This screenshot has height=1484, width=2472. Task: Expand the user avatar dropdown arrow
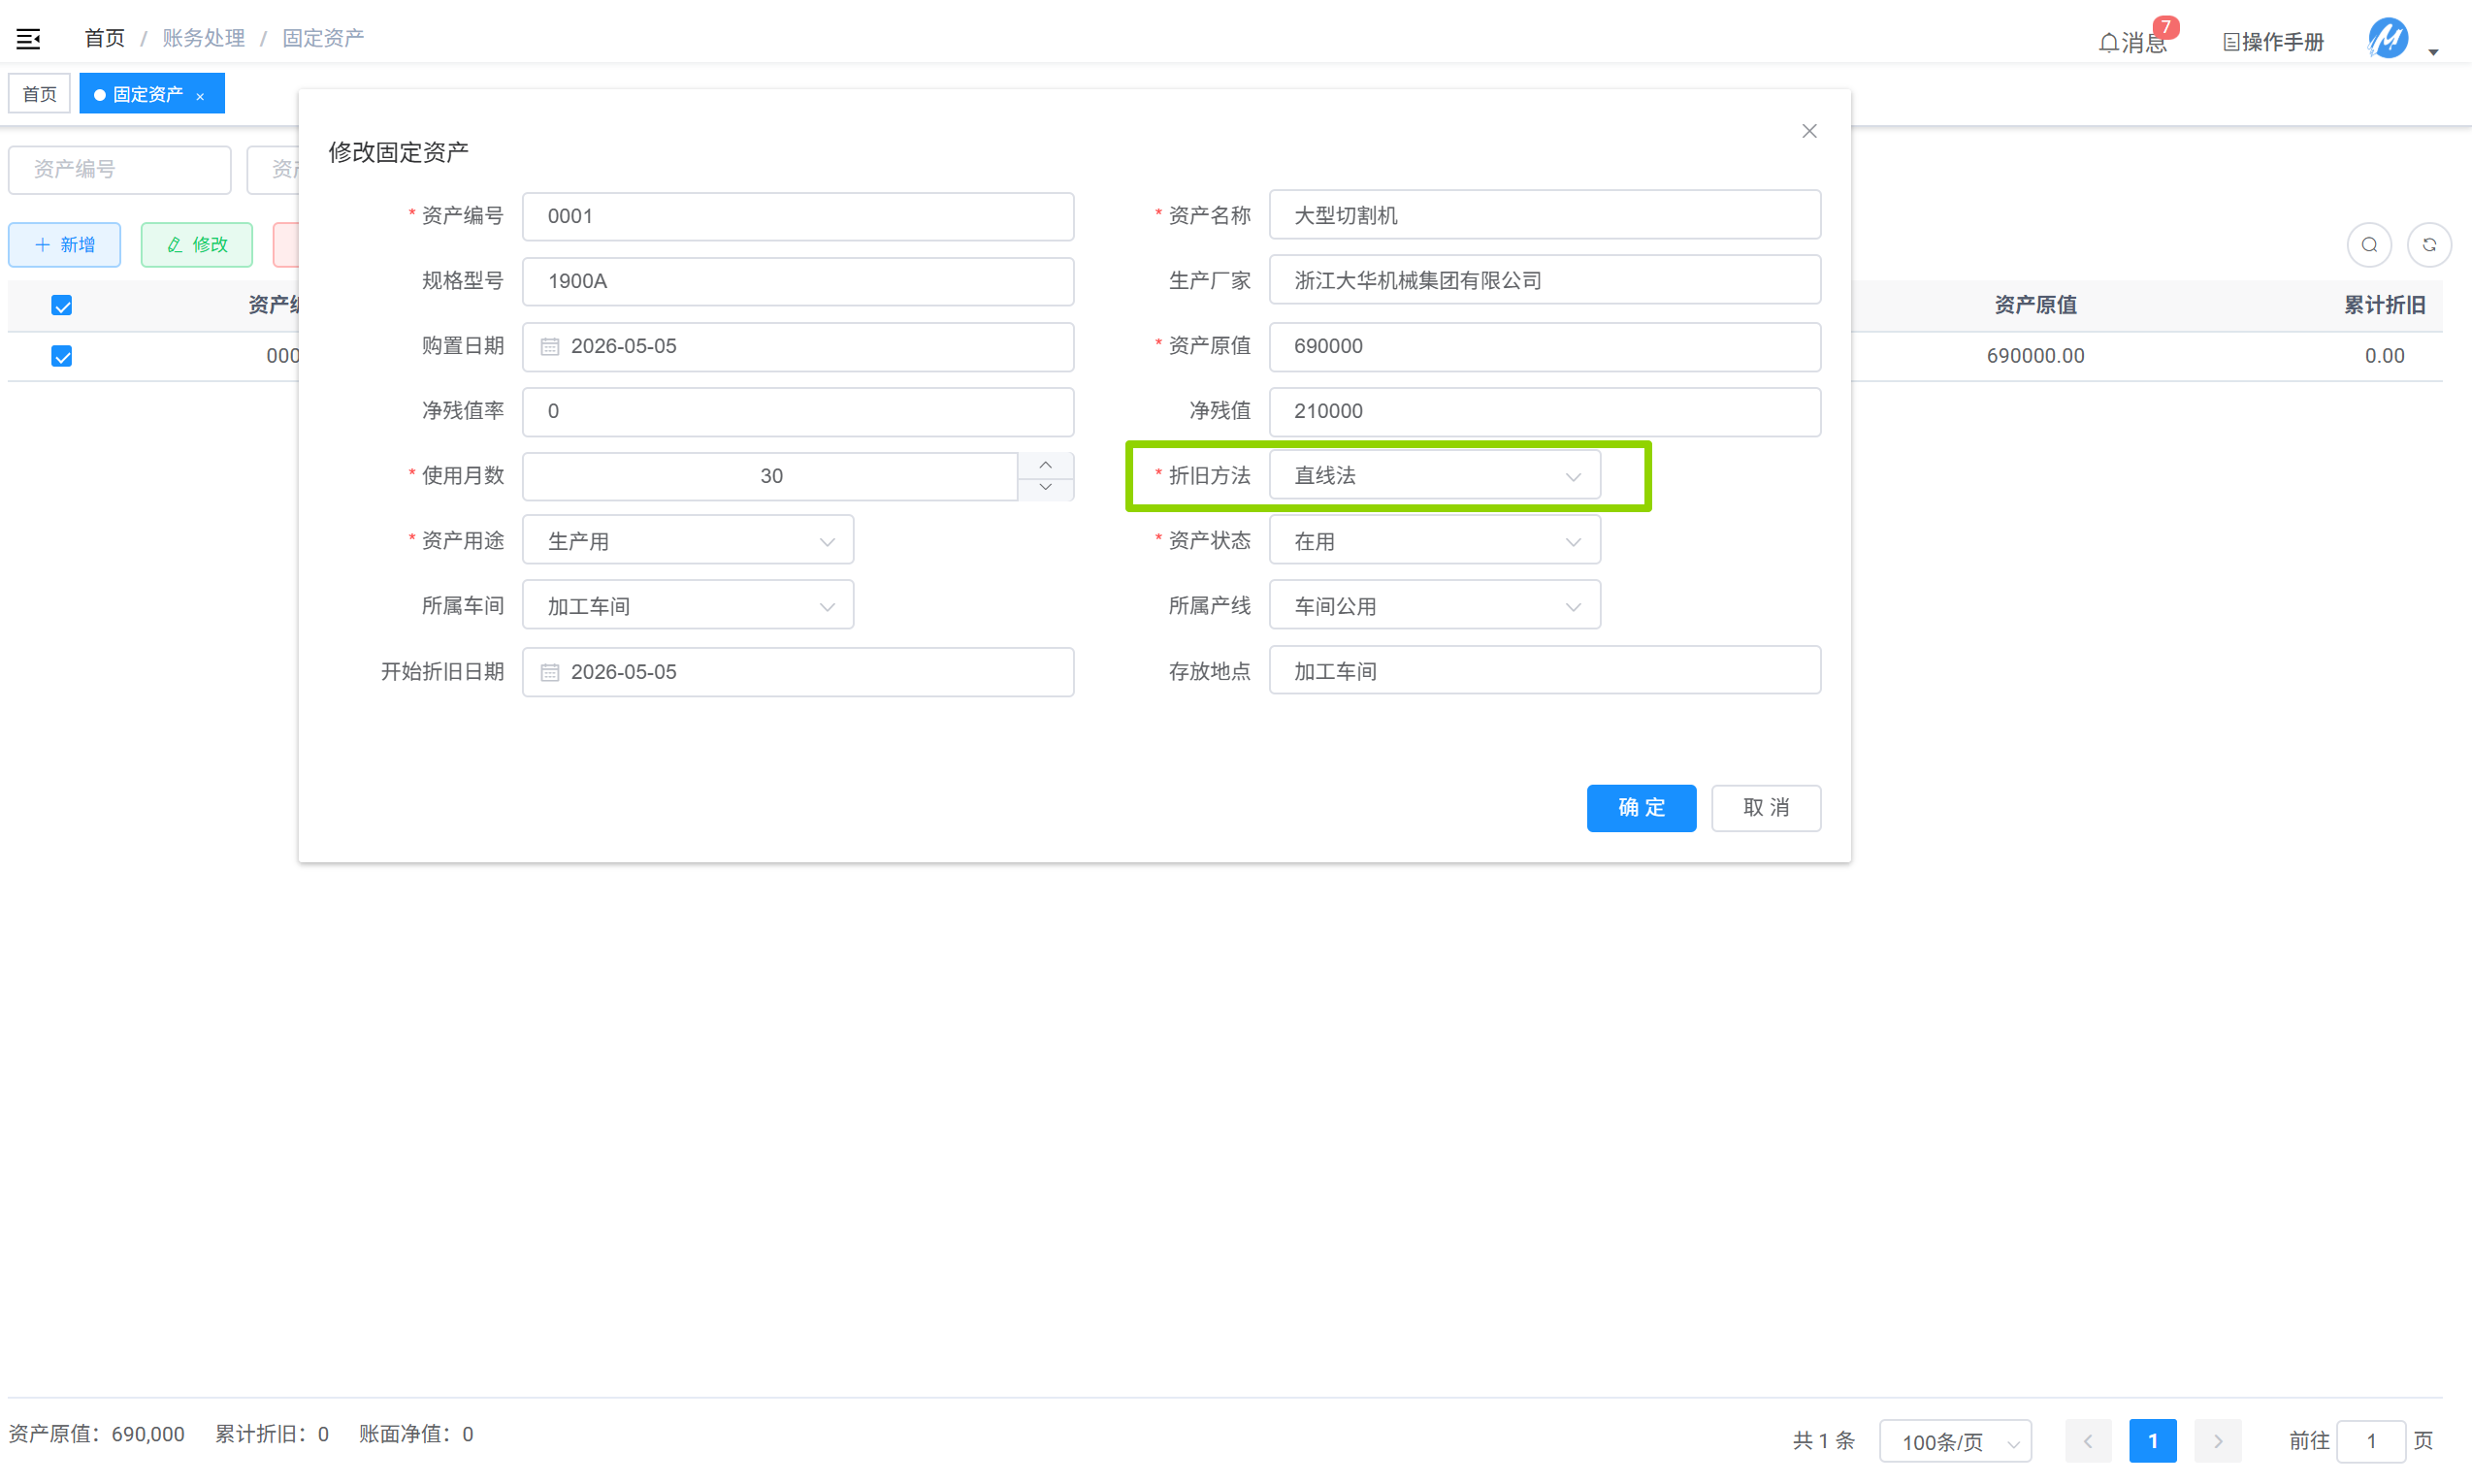coord(2433,52)
